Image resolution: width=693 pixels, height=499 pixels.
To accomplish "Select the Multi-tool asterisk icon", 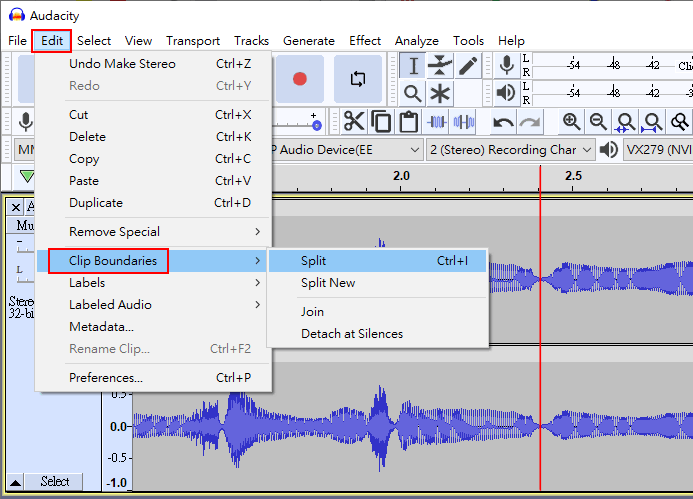I will 440,94.
